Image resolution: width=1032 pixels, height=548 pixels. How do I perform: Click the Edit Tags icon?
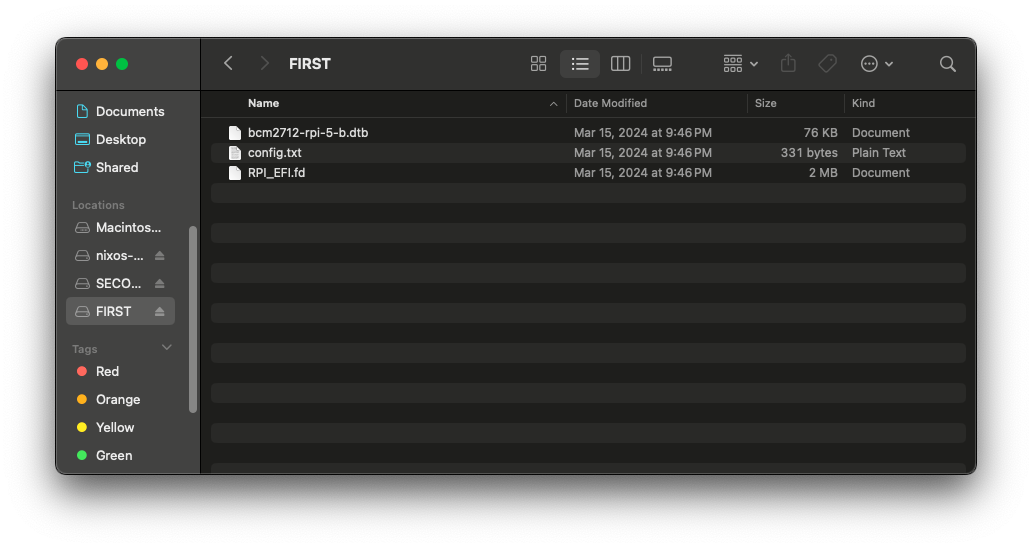pyautogui.click(x=827, y=64)
